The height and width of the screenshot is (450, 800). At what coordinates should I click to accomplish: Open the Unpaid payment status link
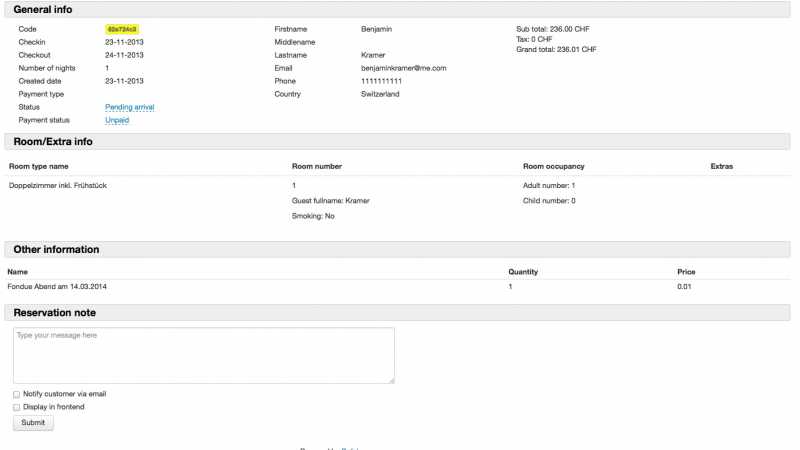coord(117,120)
